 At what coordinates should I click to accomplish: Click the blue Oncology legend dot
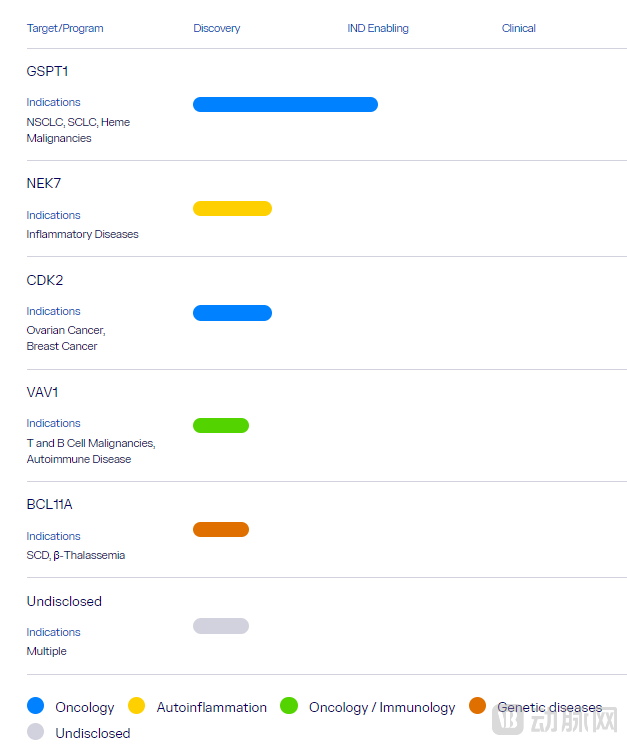[36, 706]
